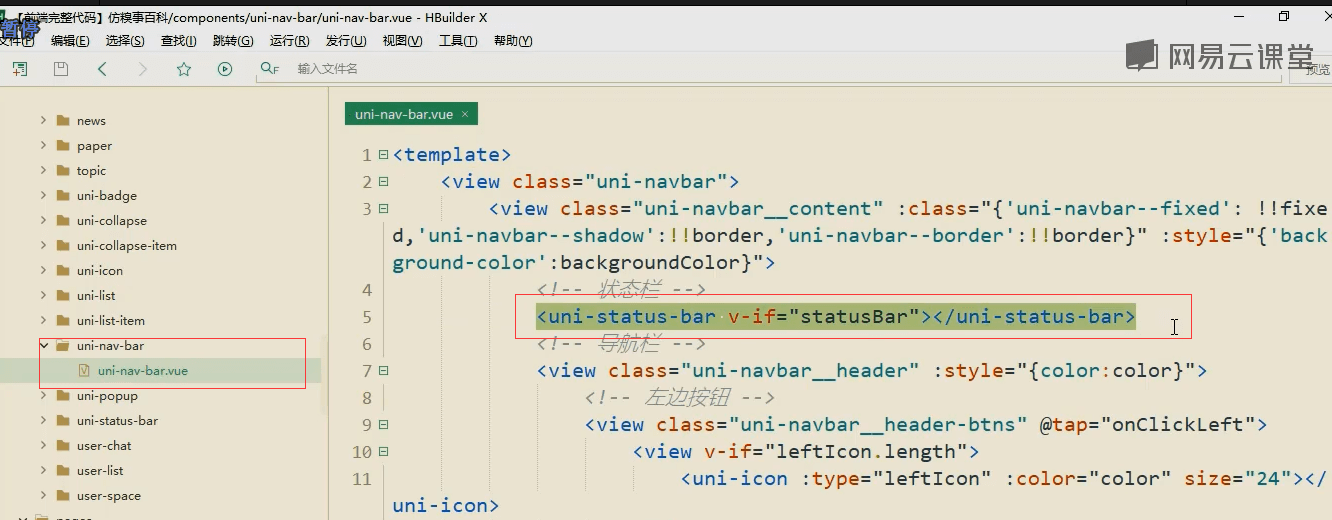
Task: Click the open folder icon beside uni-nav-bar
Action: [63, 345]
